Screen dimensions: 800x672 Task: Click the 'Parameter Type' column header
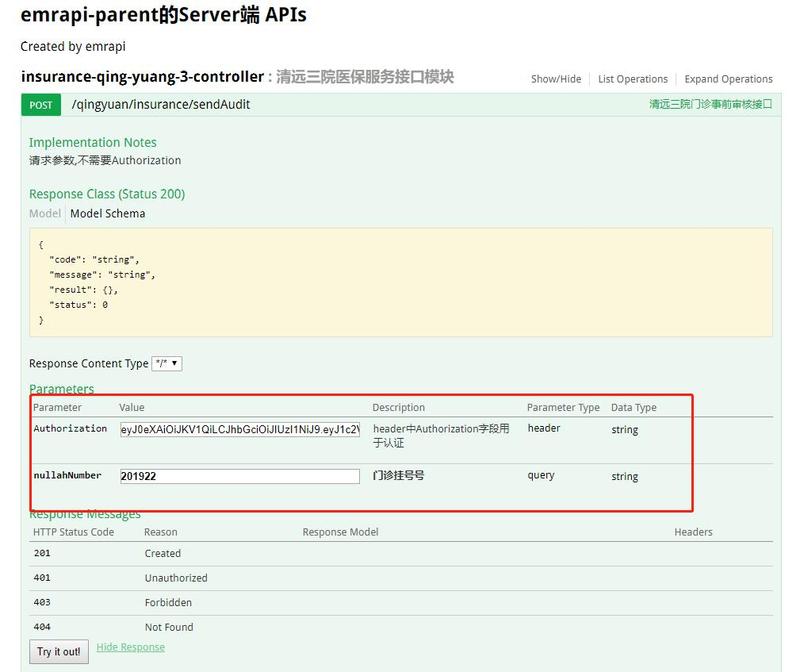click(563, 407)
